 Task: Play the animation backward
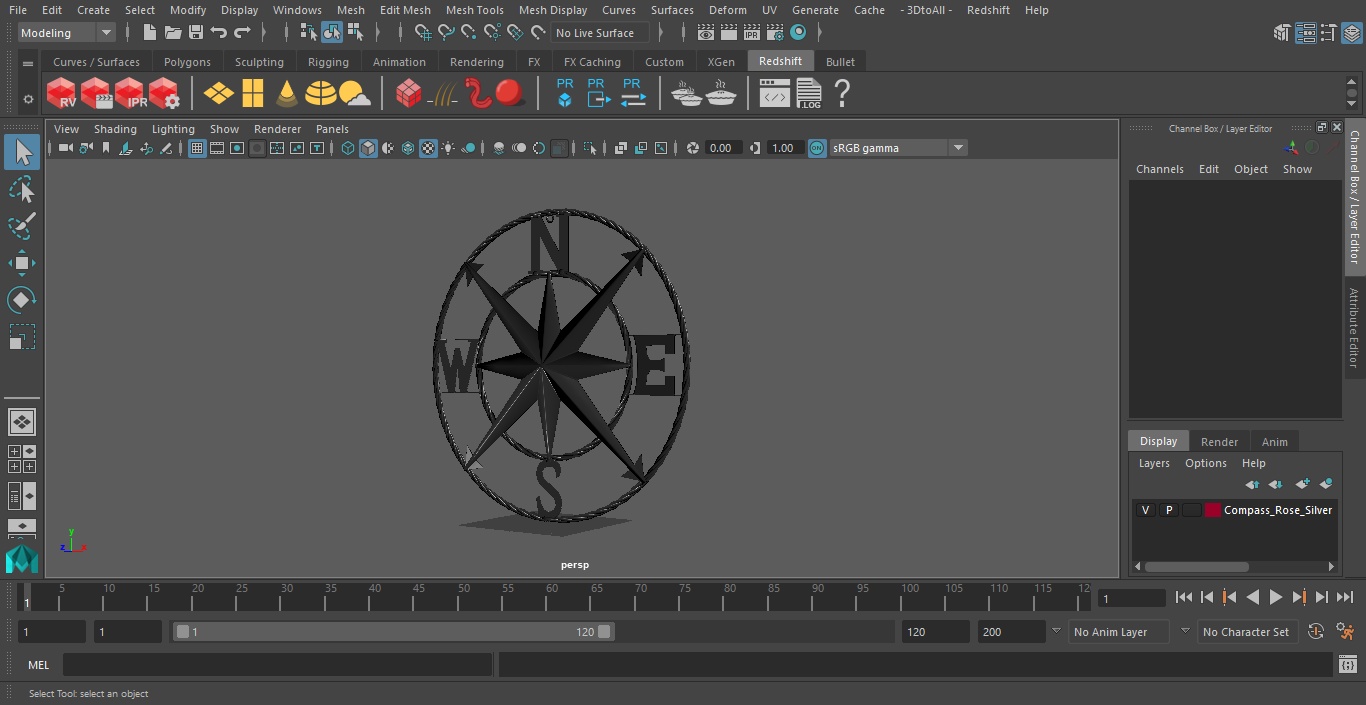(1252, 597)
